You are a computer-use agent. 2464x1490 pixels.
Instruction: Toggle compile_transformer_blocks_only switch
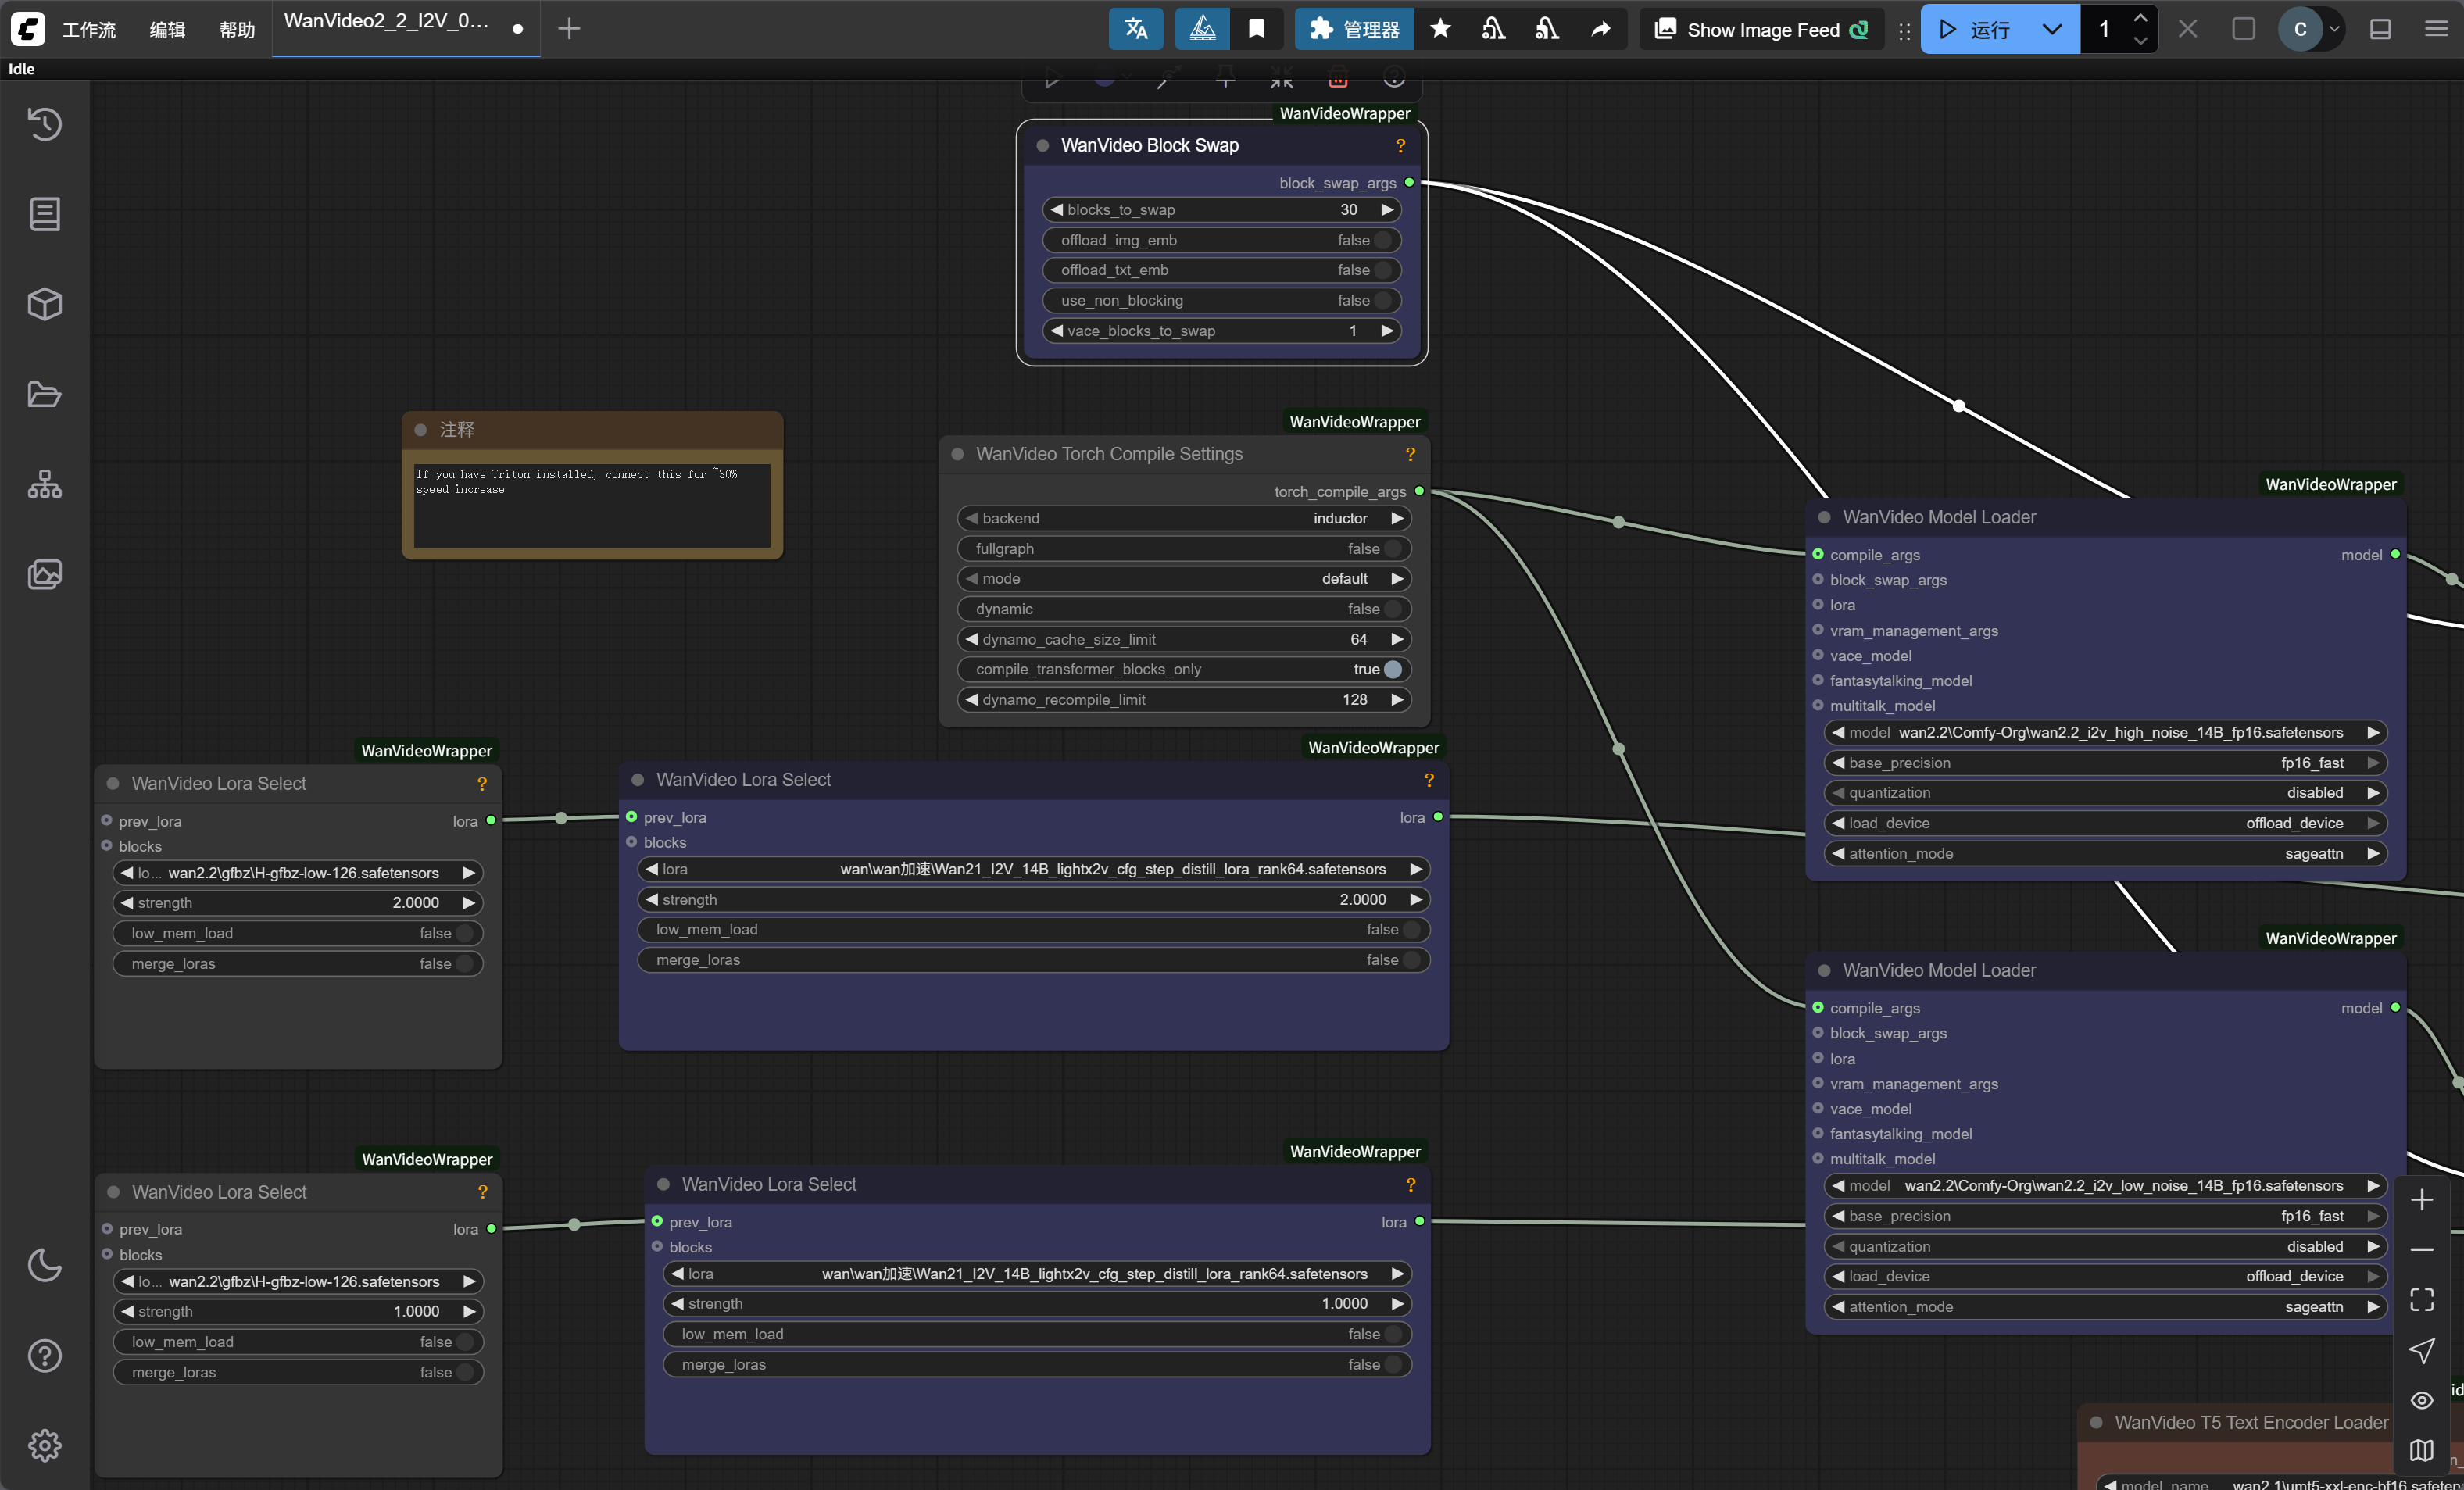point(1392,669)
